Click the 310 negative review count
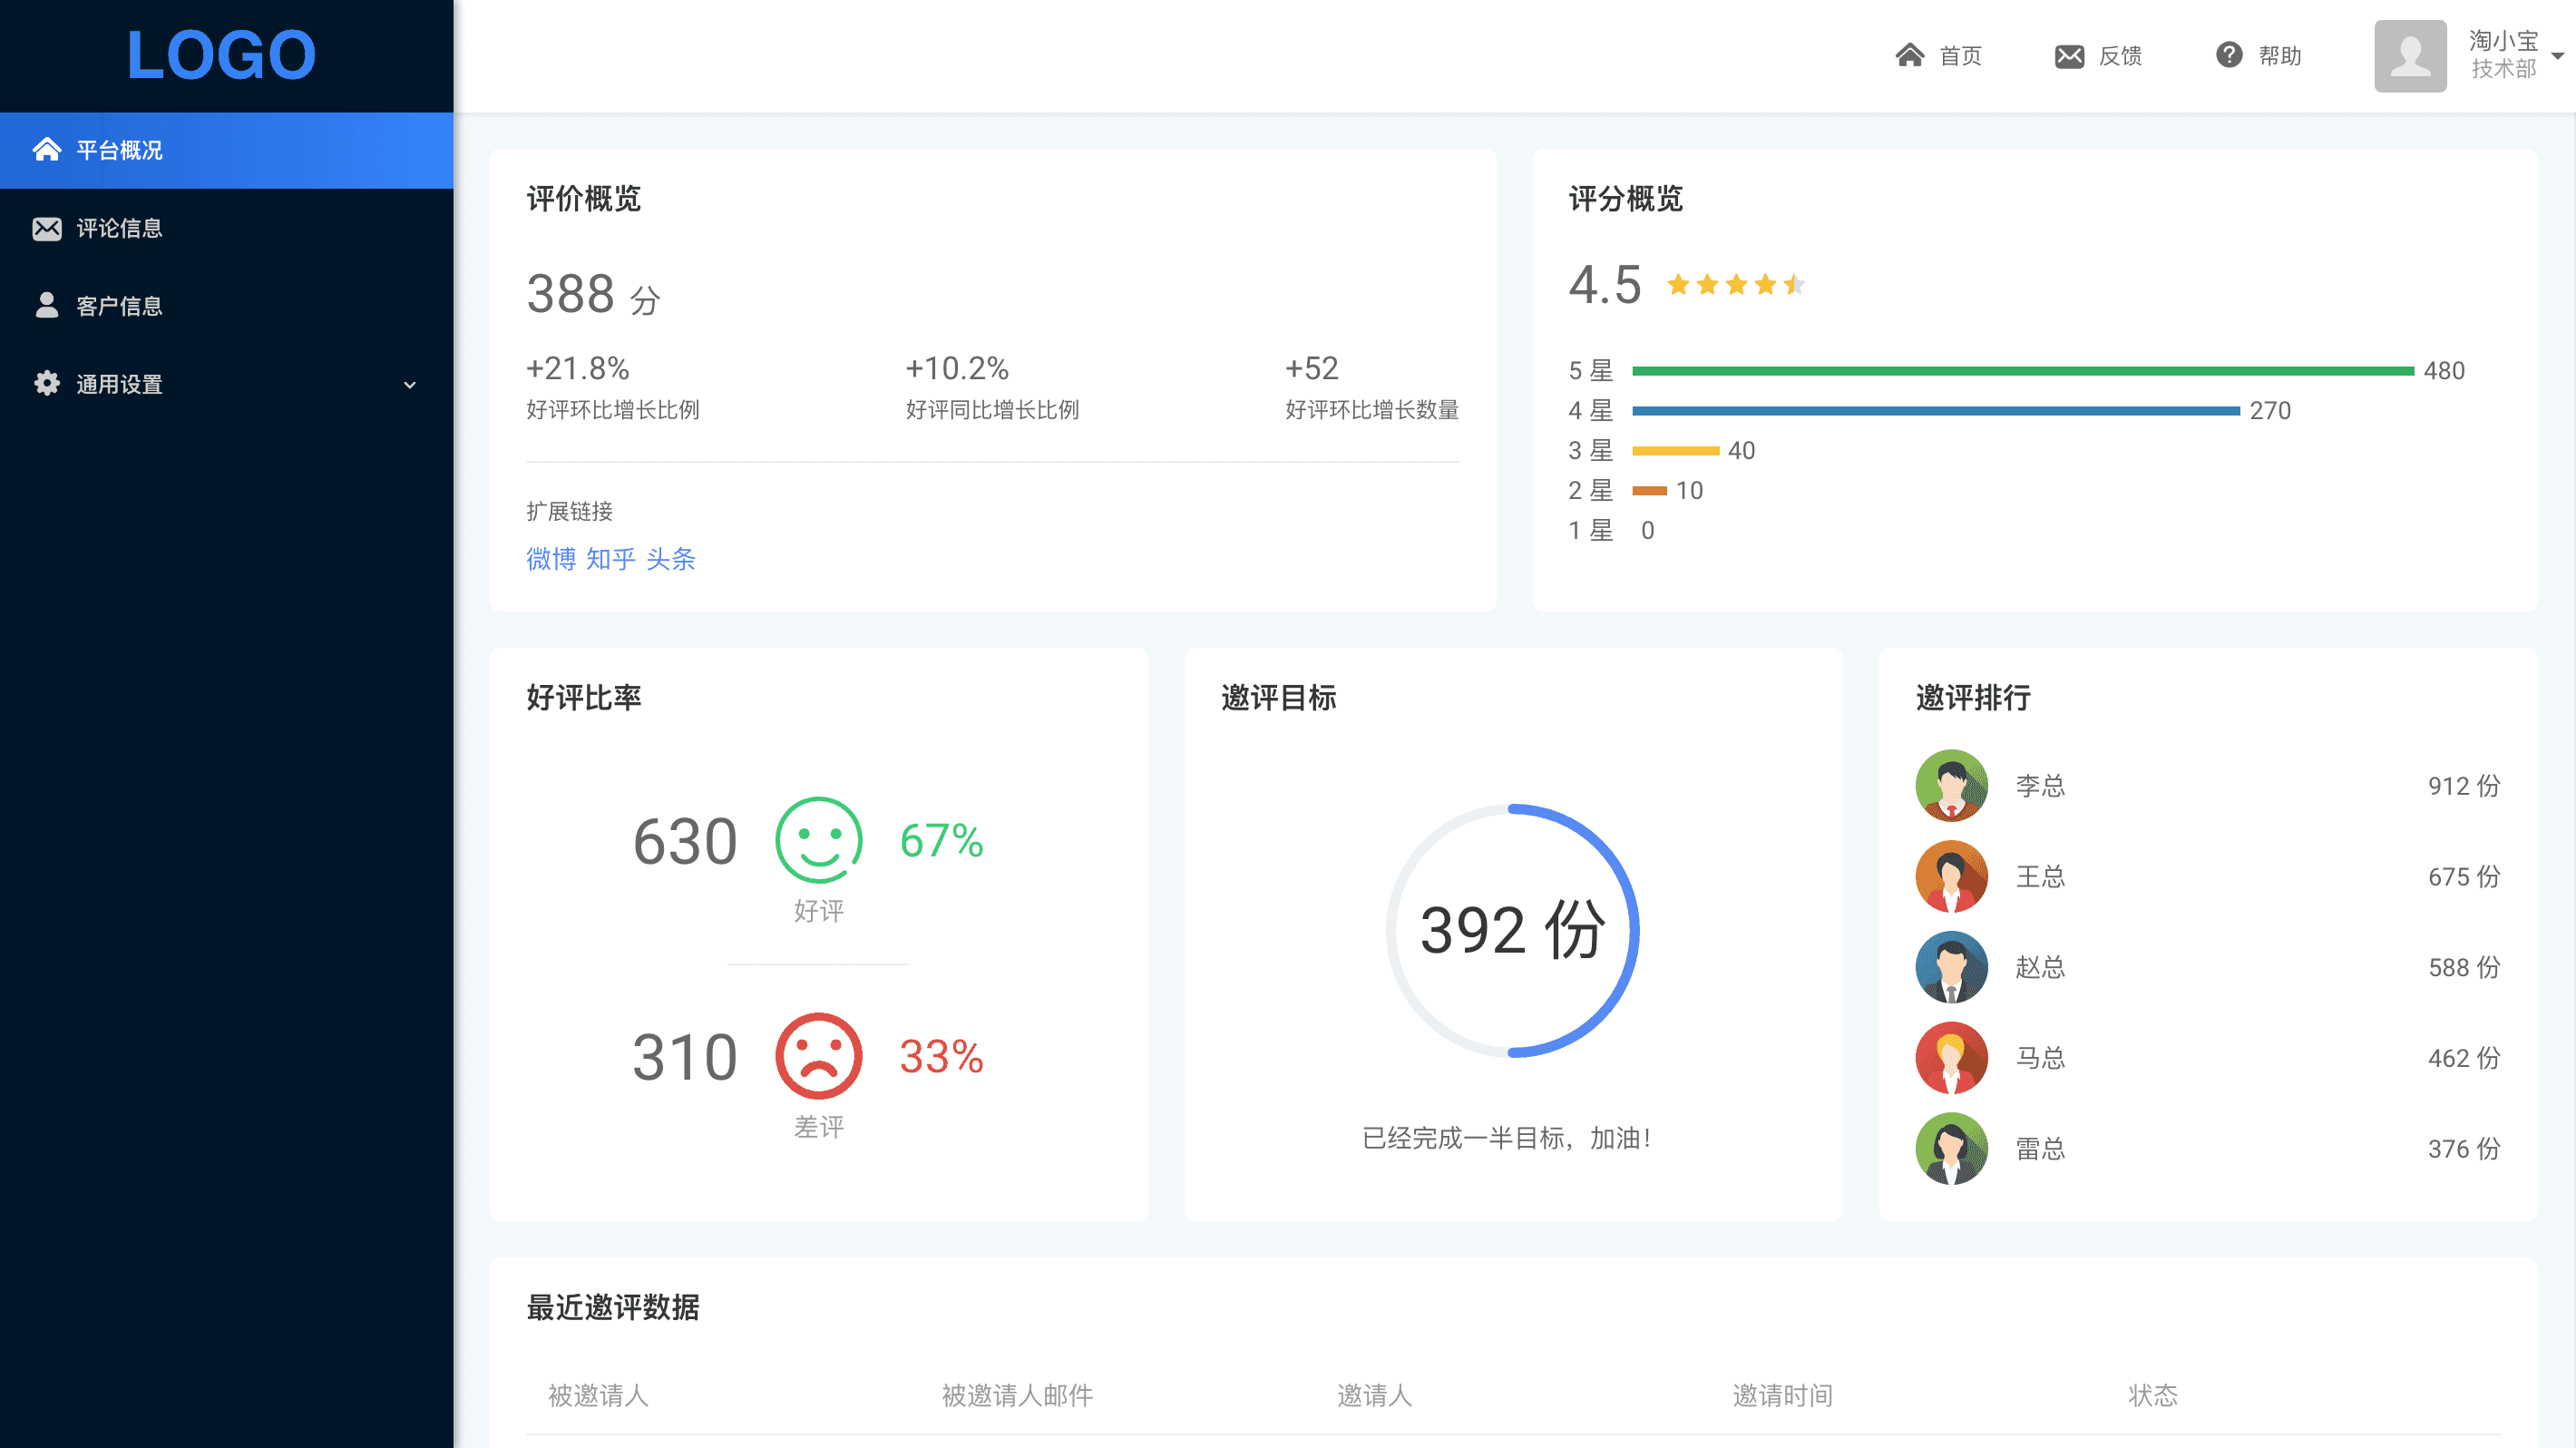 [685, 1057]
